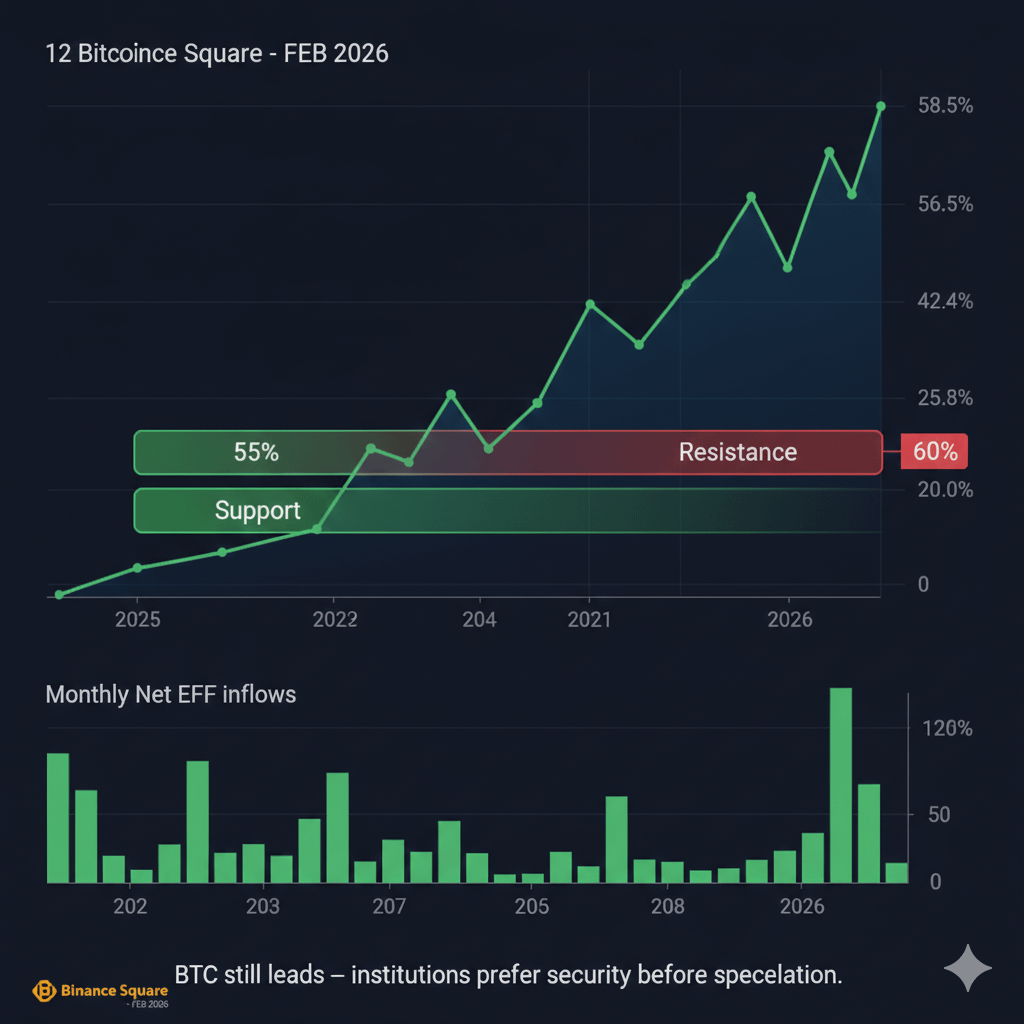Click the leftmost bar in inflows chart
Image resolution: width=1024 pixels, height=1024 pixels.
pyautogui.click(x=58, y=818)
